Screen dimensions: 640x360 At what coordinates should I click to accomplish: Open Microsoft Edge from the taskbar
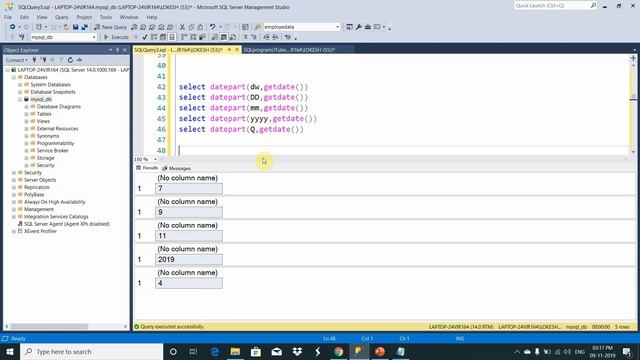(x=215, y=351)
